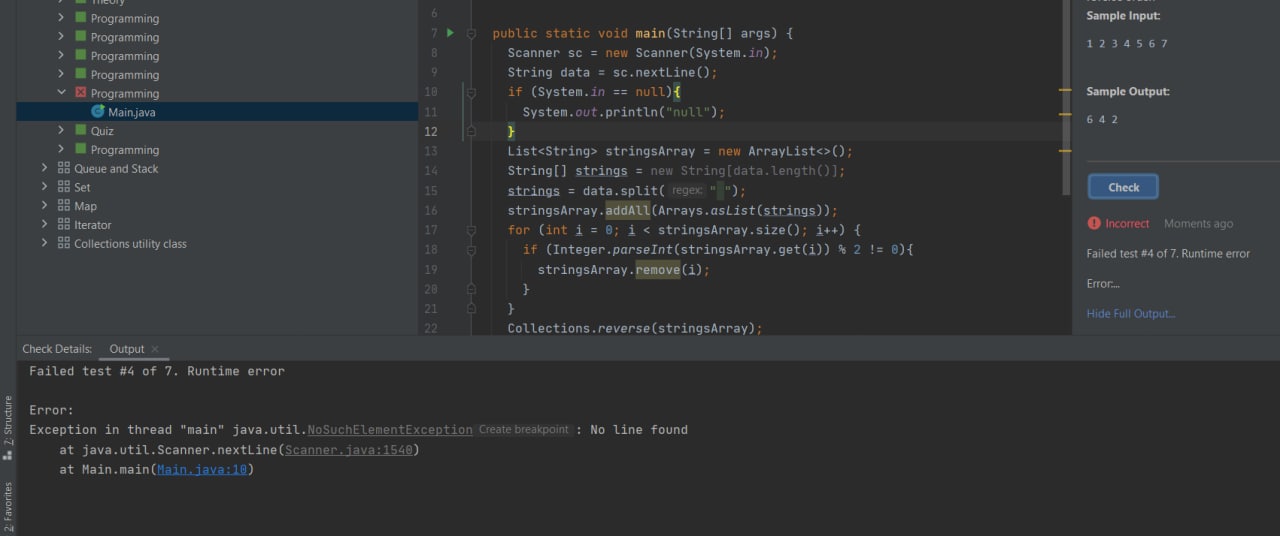The width and height of the screenshot is (1280, 536).
Task: Expand the Set lesson
Action: coord(44,187)
